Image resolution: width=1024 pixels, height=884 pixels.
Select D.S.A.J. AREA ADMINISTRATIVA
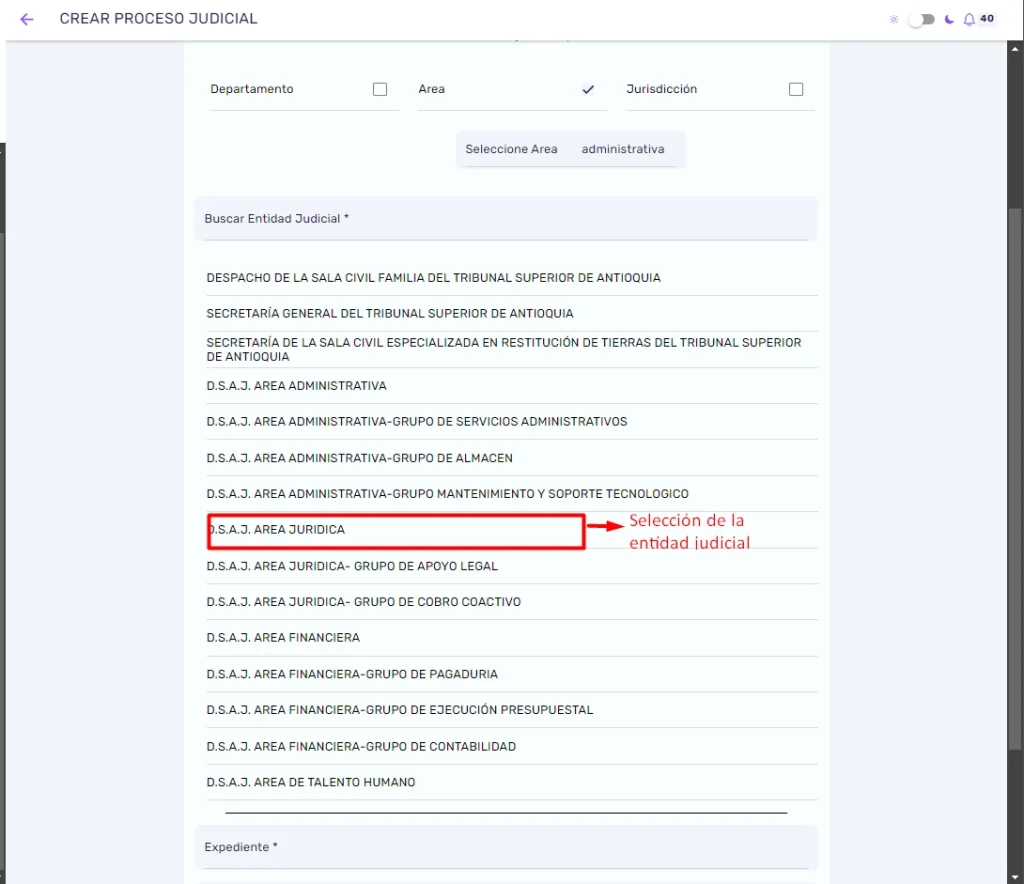512,386
